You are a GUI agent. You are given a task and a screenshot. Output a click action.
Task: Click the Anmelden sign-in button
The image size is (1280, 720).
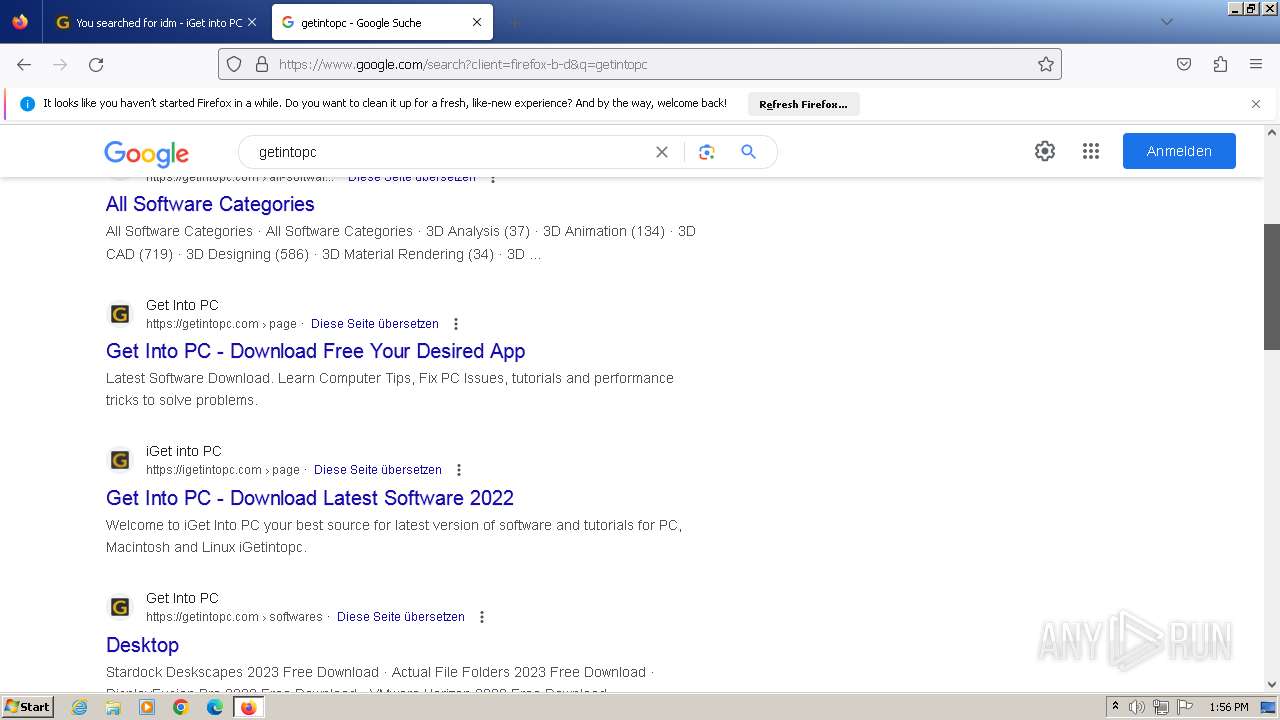[x=1179, y=151]
